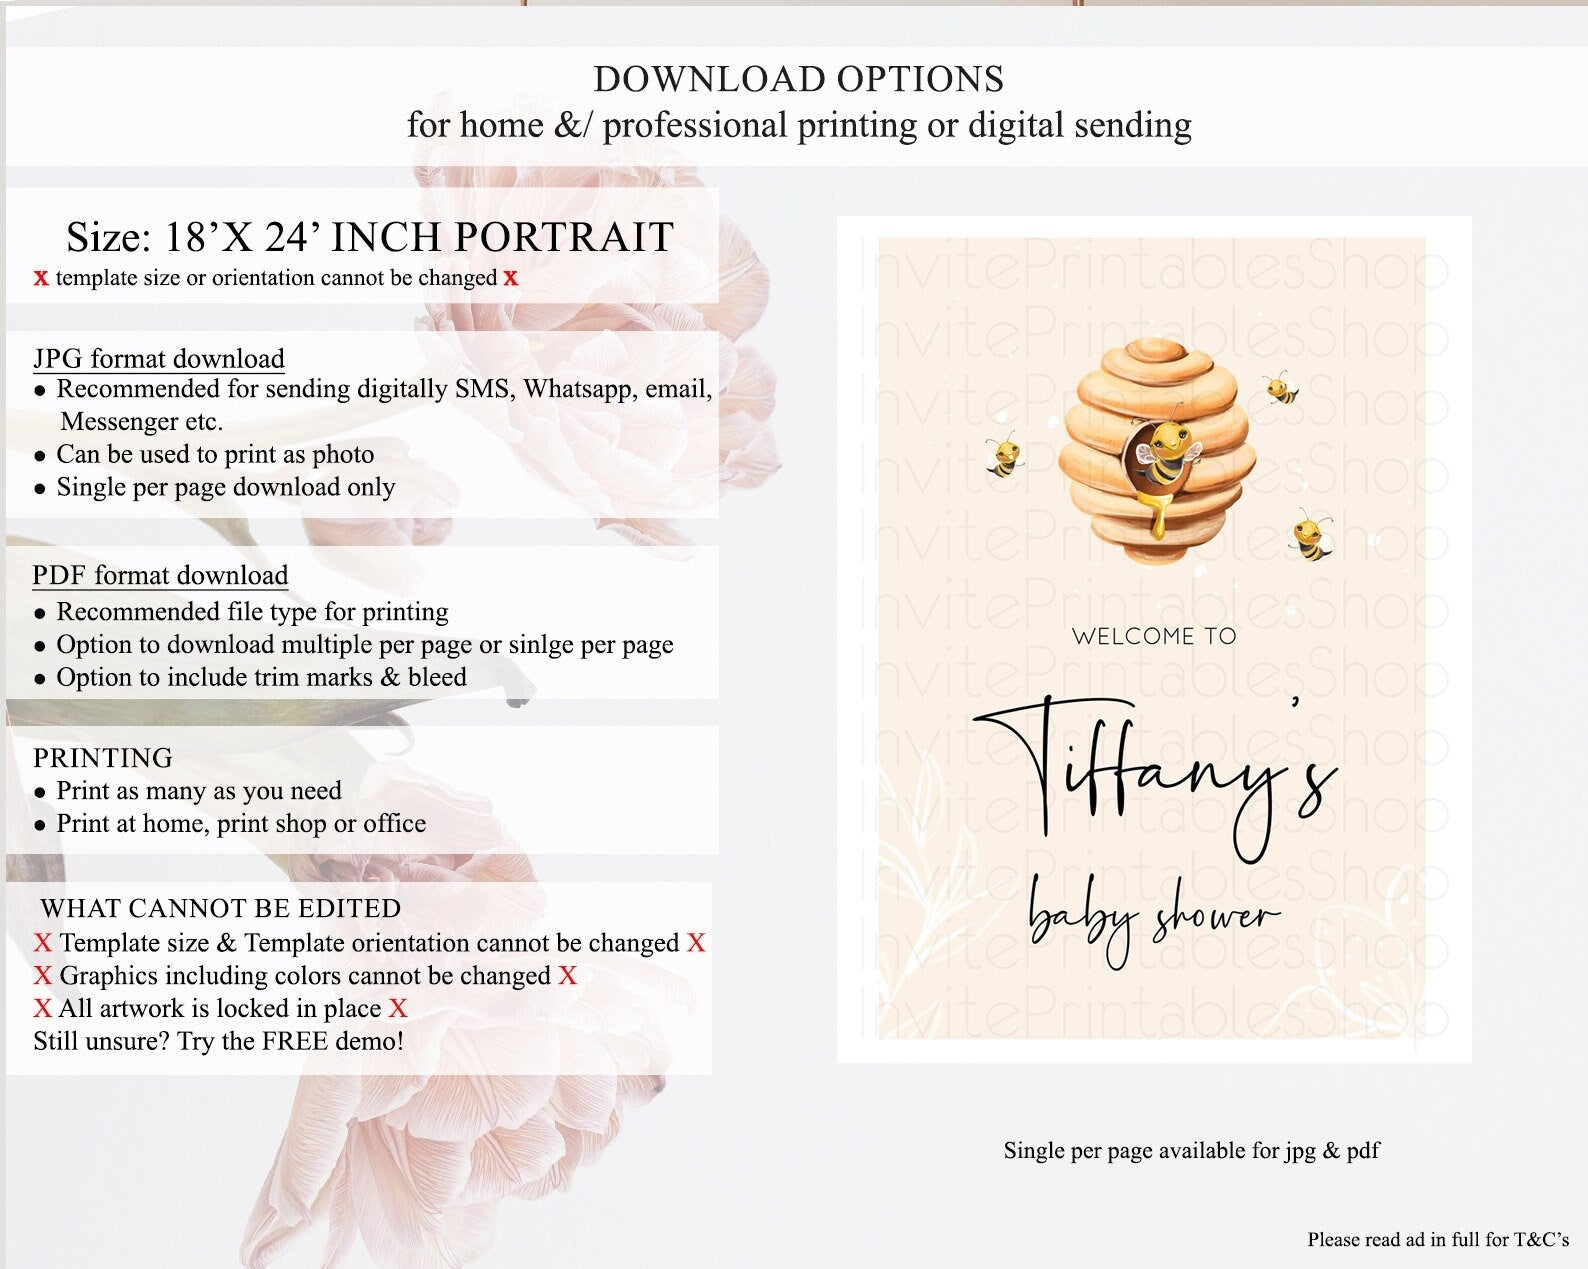
Task: Click the beehive illustration on the sign
Action: click(1156, 451)
